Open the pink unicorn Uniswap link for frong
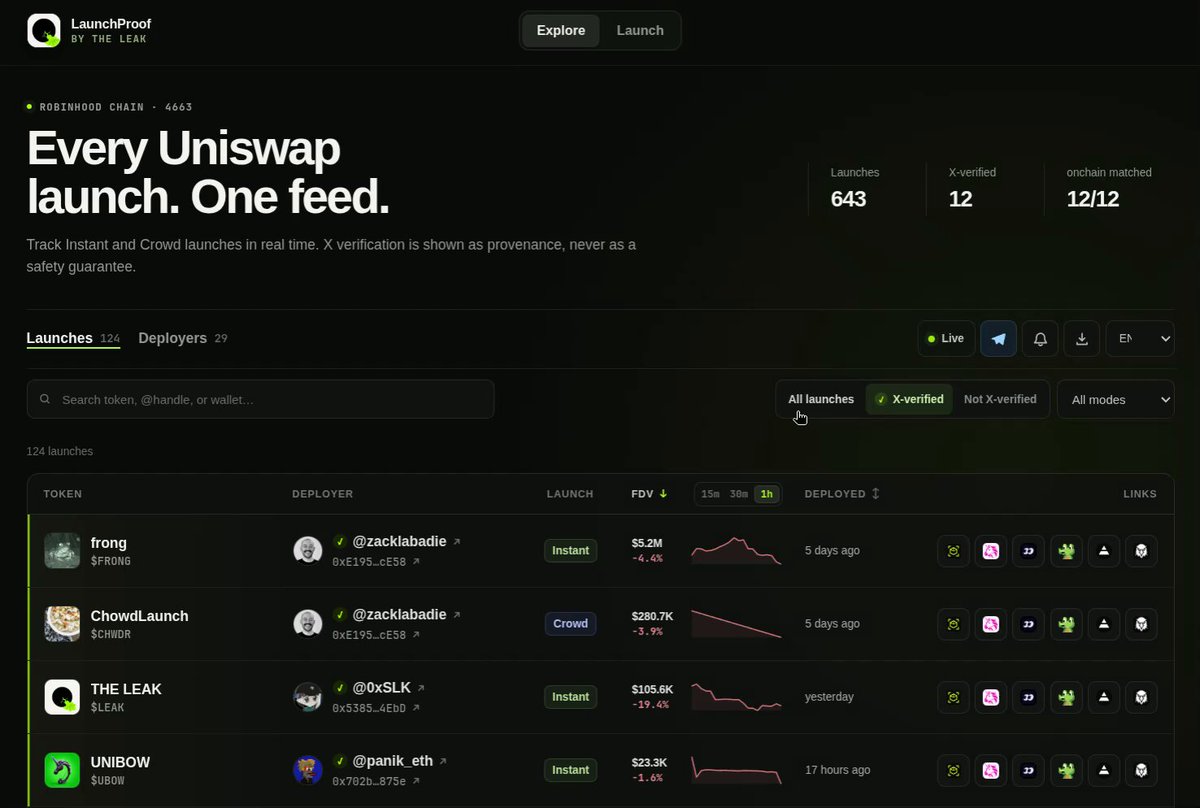The image size is (1200, 808). pos(991,551)
